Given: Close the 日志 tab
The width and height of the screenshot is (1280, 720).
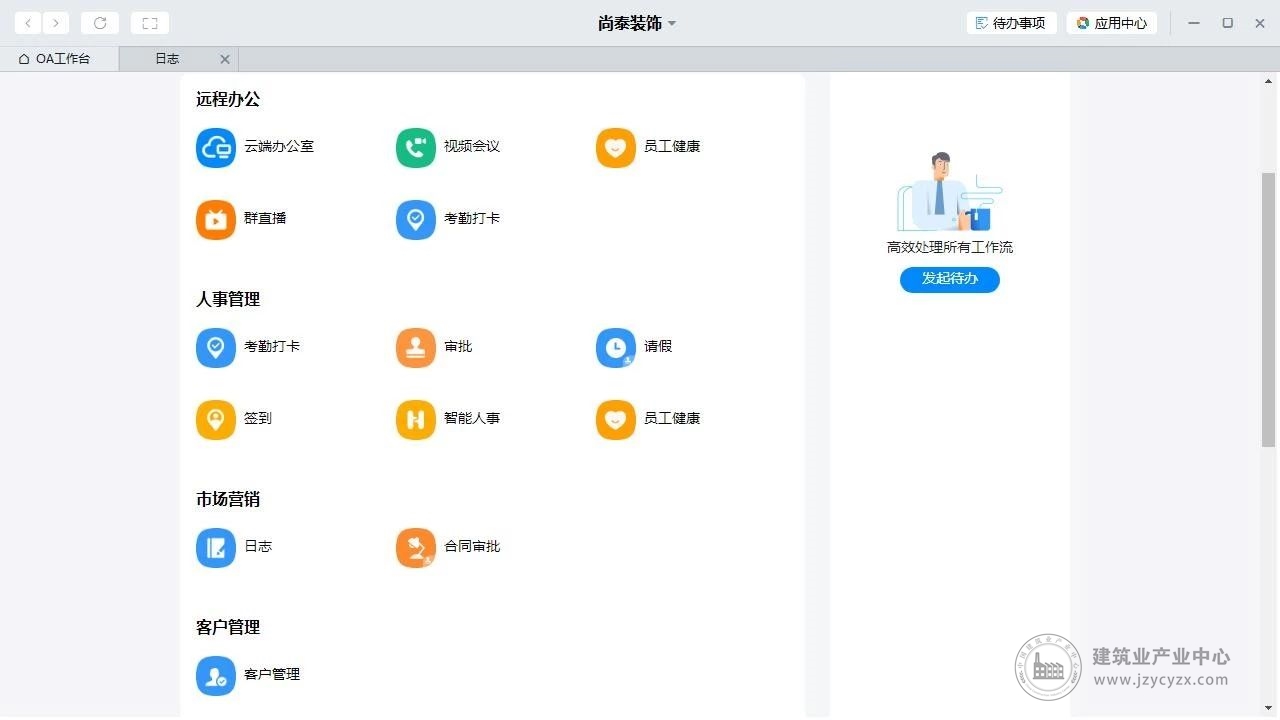Looking at the screenshot, I should (x=225, y=59).
